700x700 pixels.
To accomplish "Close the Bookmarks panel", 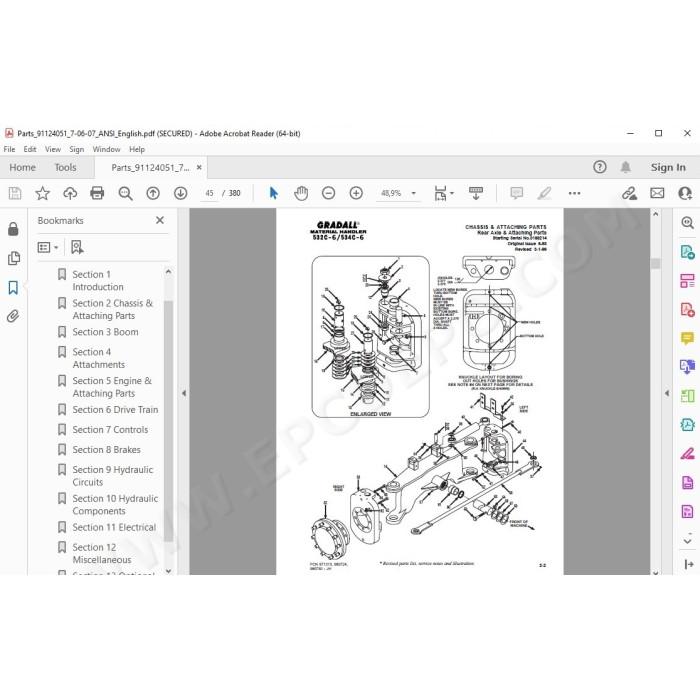I will [x=160, y=220].
